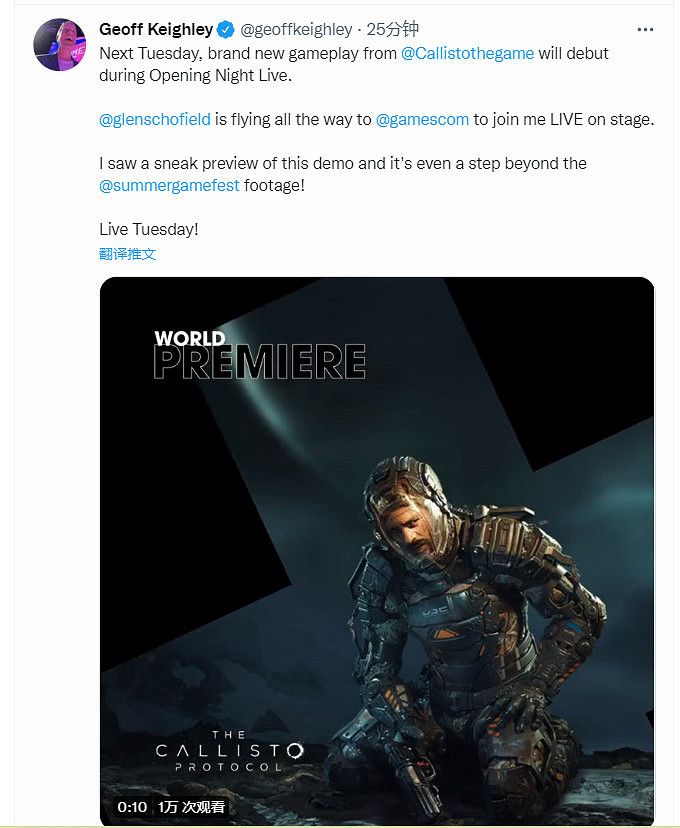The height and width of the screenshot is (828, 680).
Task: Click the @geoffkeighley handle
Action: (x=296, y=30)
